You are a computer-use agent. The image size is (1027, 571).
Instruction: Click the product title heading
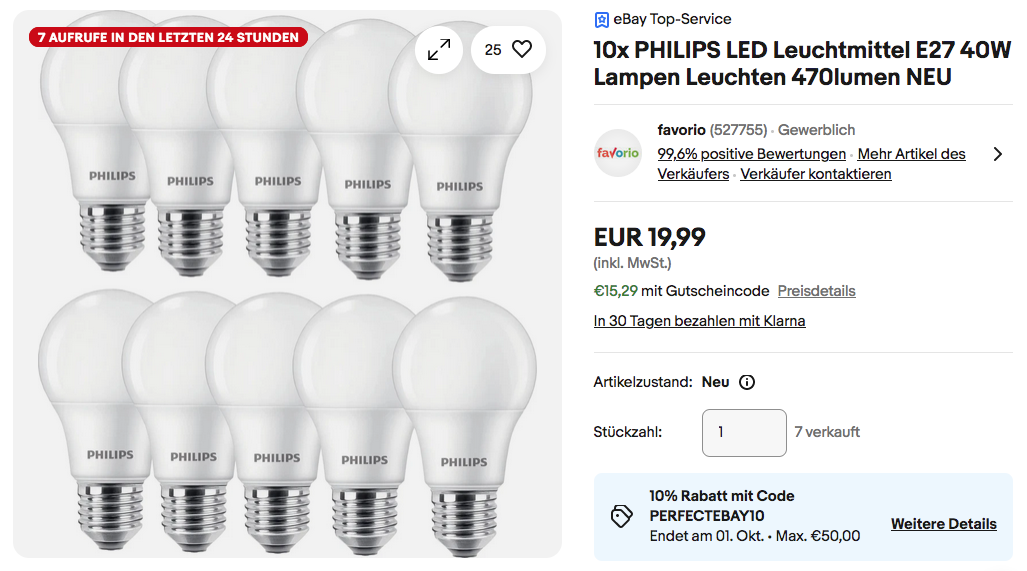[x=802, y=63]
